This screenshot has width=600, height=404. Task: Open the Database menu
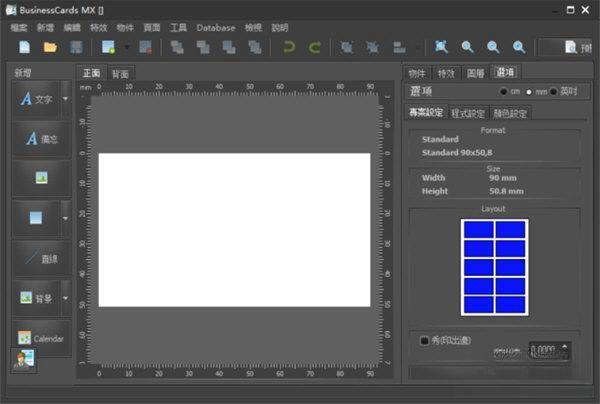coord(215,28)
